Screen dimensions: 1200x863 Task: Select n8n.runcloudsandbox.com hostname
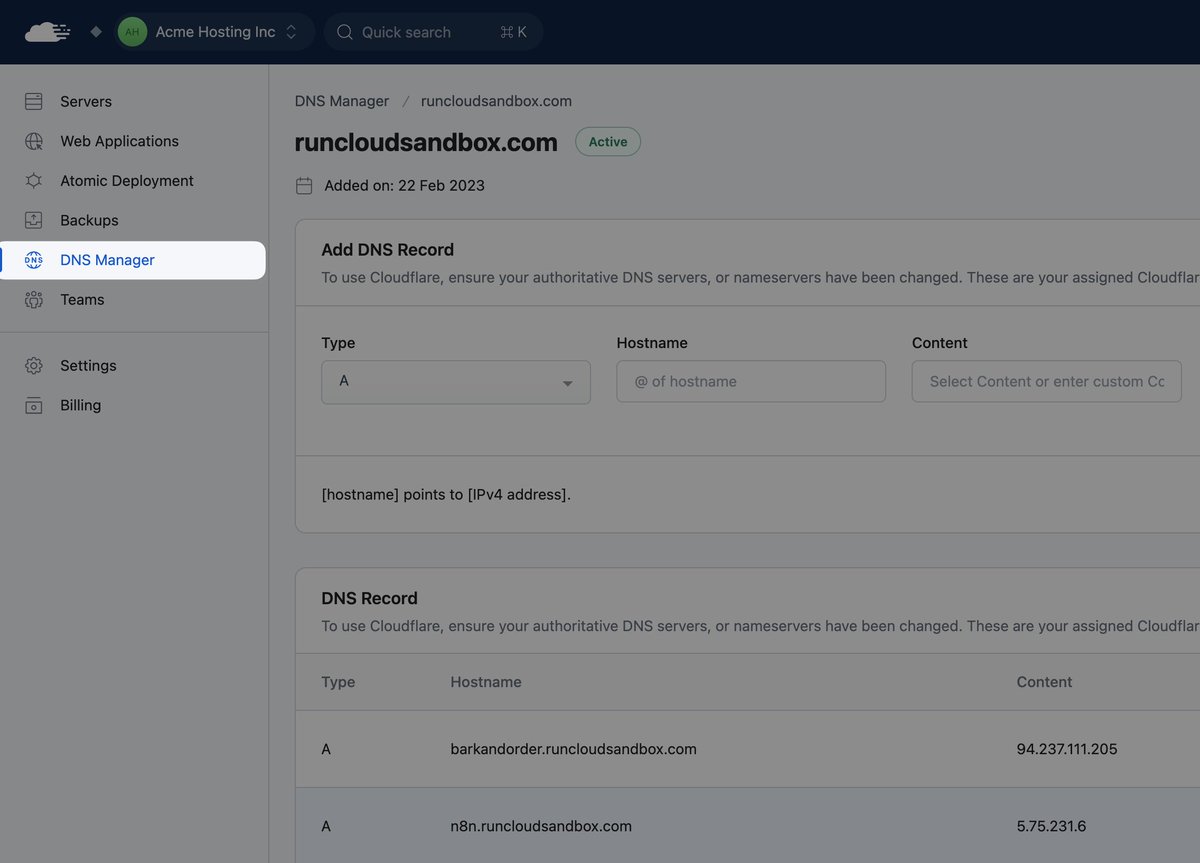(x=541, y=826)
